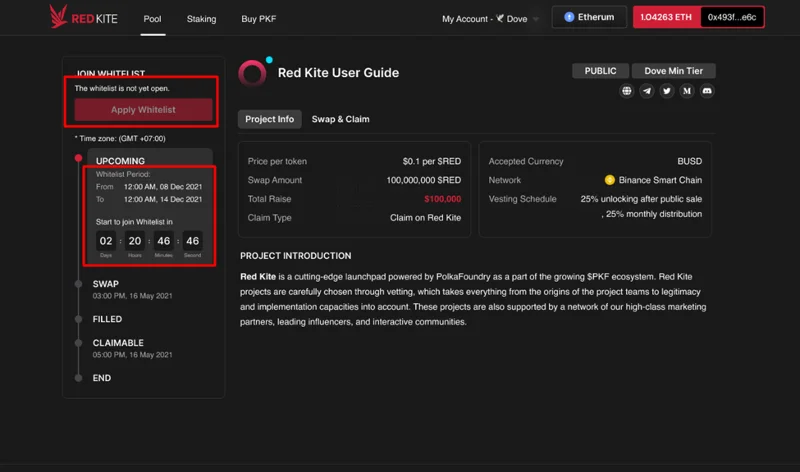Image resolution: width=800 pixels, height=472 pixels.
Task: Open the Telegram social icon
Action: tap(646, 91)
